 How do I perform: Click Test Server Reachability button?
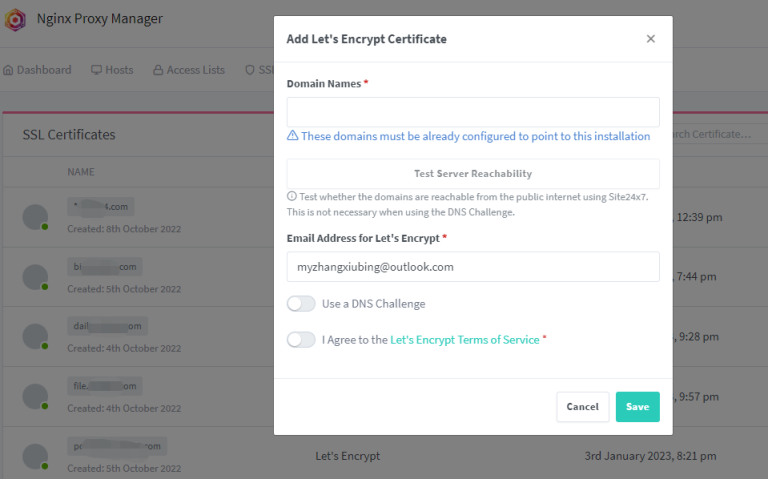(x=473, y=173)
